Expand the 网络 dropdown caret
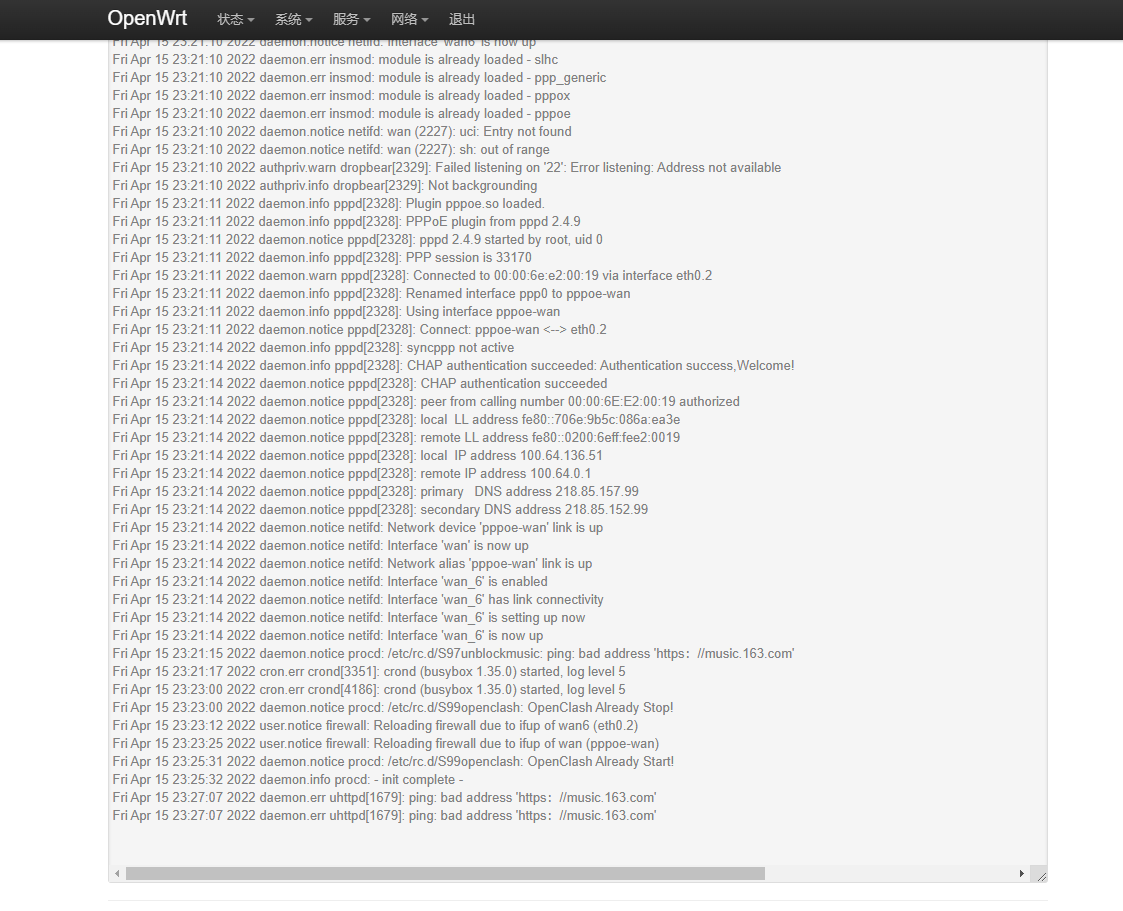Image resolution: width=1123 pixels, height=911 pixels. [425, 20]
